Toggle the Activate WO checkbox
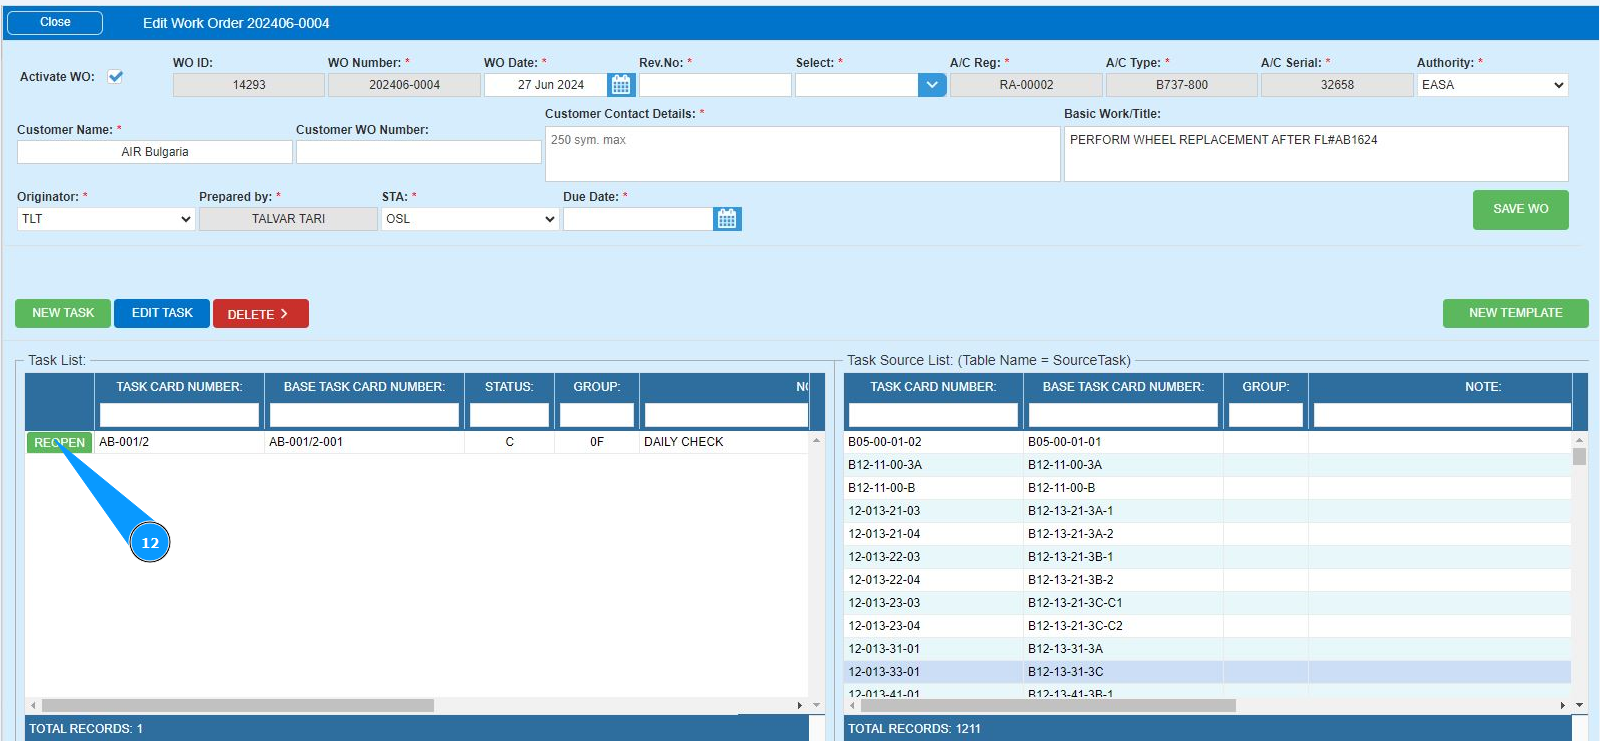The width and height of the screenshot is (1600, 741). 116,76
